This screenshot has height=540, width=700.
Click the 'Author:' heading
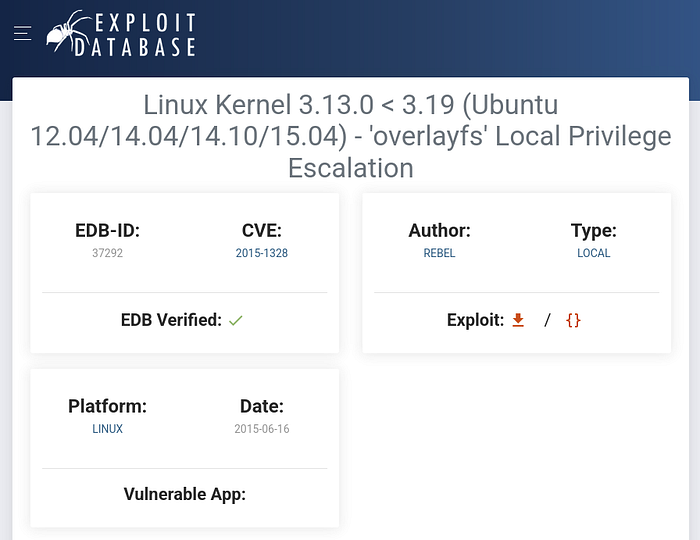coord(439,231)
